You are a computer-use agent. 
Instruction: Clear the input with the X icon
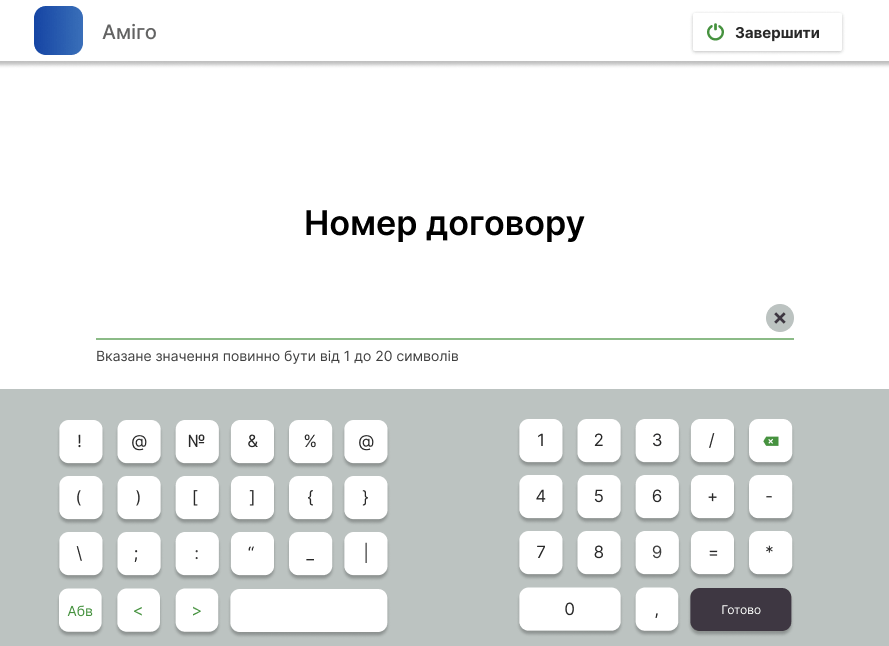pyautogui.click(x=780, y=318)
